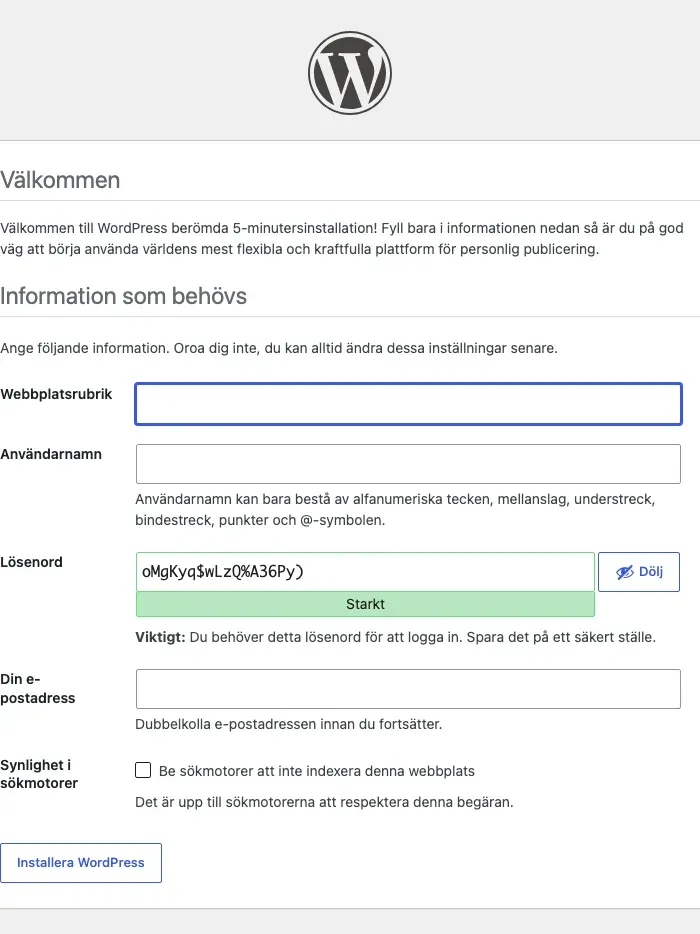Click 'Ange följande information' instruction text
This screenshot has height=934, width=700.
(x=279, y=348)
